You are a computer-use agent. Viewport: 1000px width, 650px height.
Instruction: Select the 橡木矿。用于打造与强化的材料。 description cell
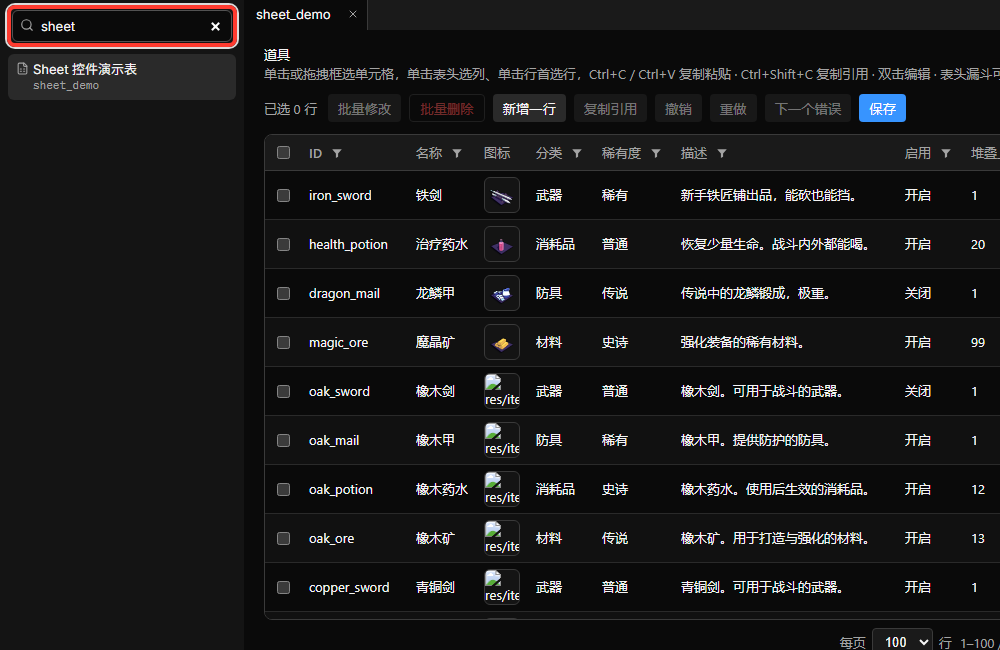[775, 538]
